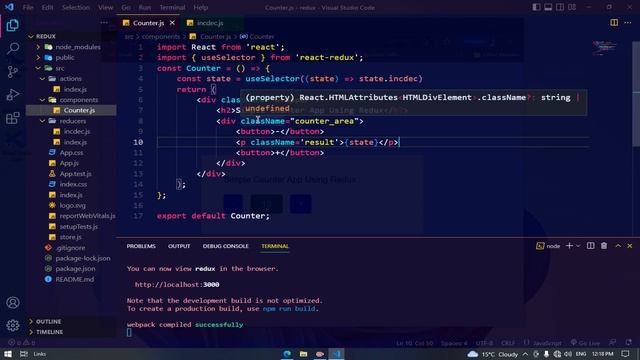Collapse the REDUX root folder
Viewport: 640px width, 360px height.
[31, 36]
